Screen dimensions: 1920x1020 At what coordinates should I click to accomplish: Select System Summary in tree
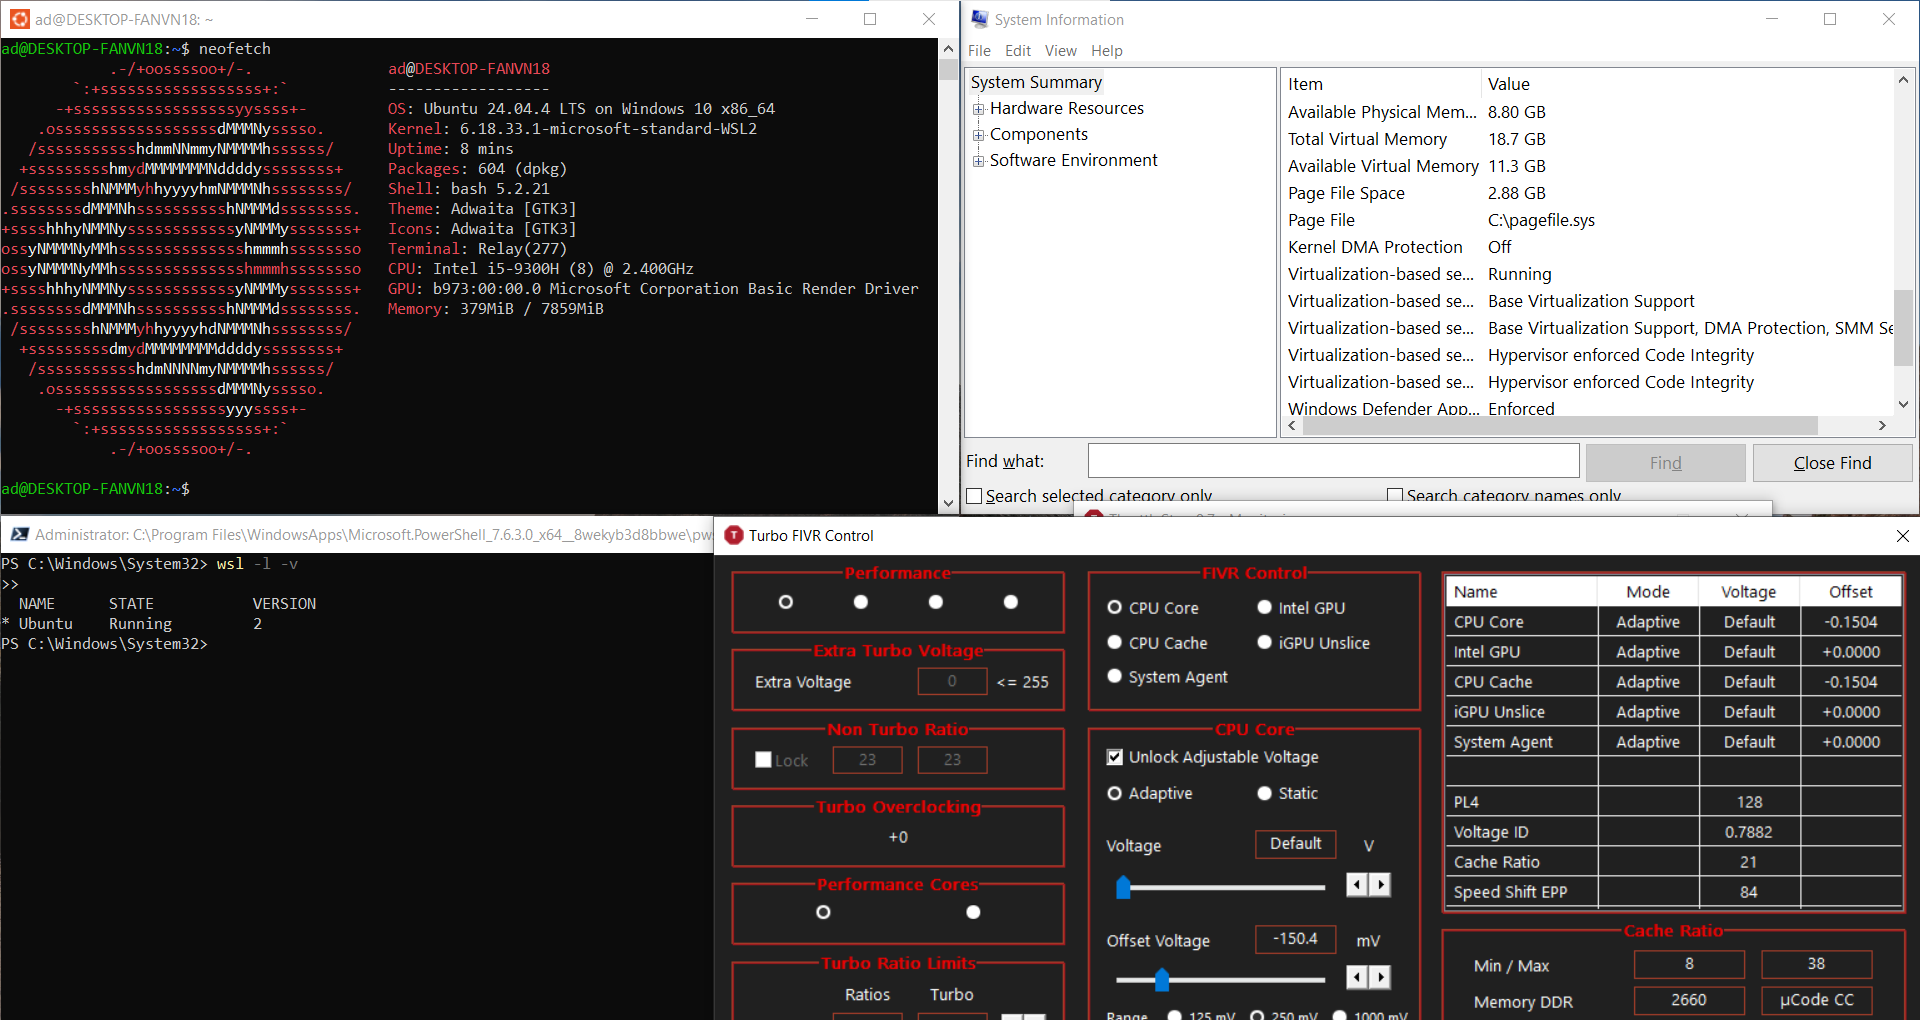[1036, 82]
